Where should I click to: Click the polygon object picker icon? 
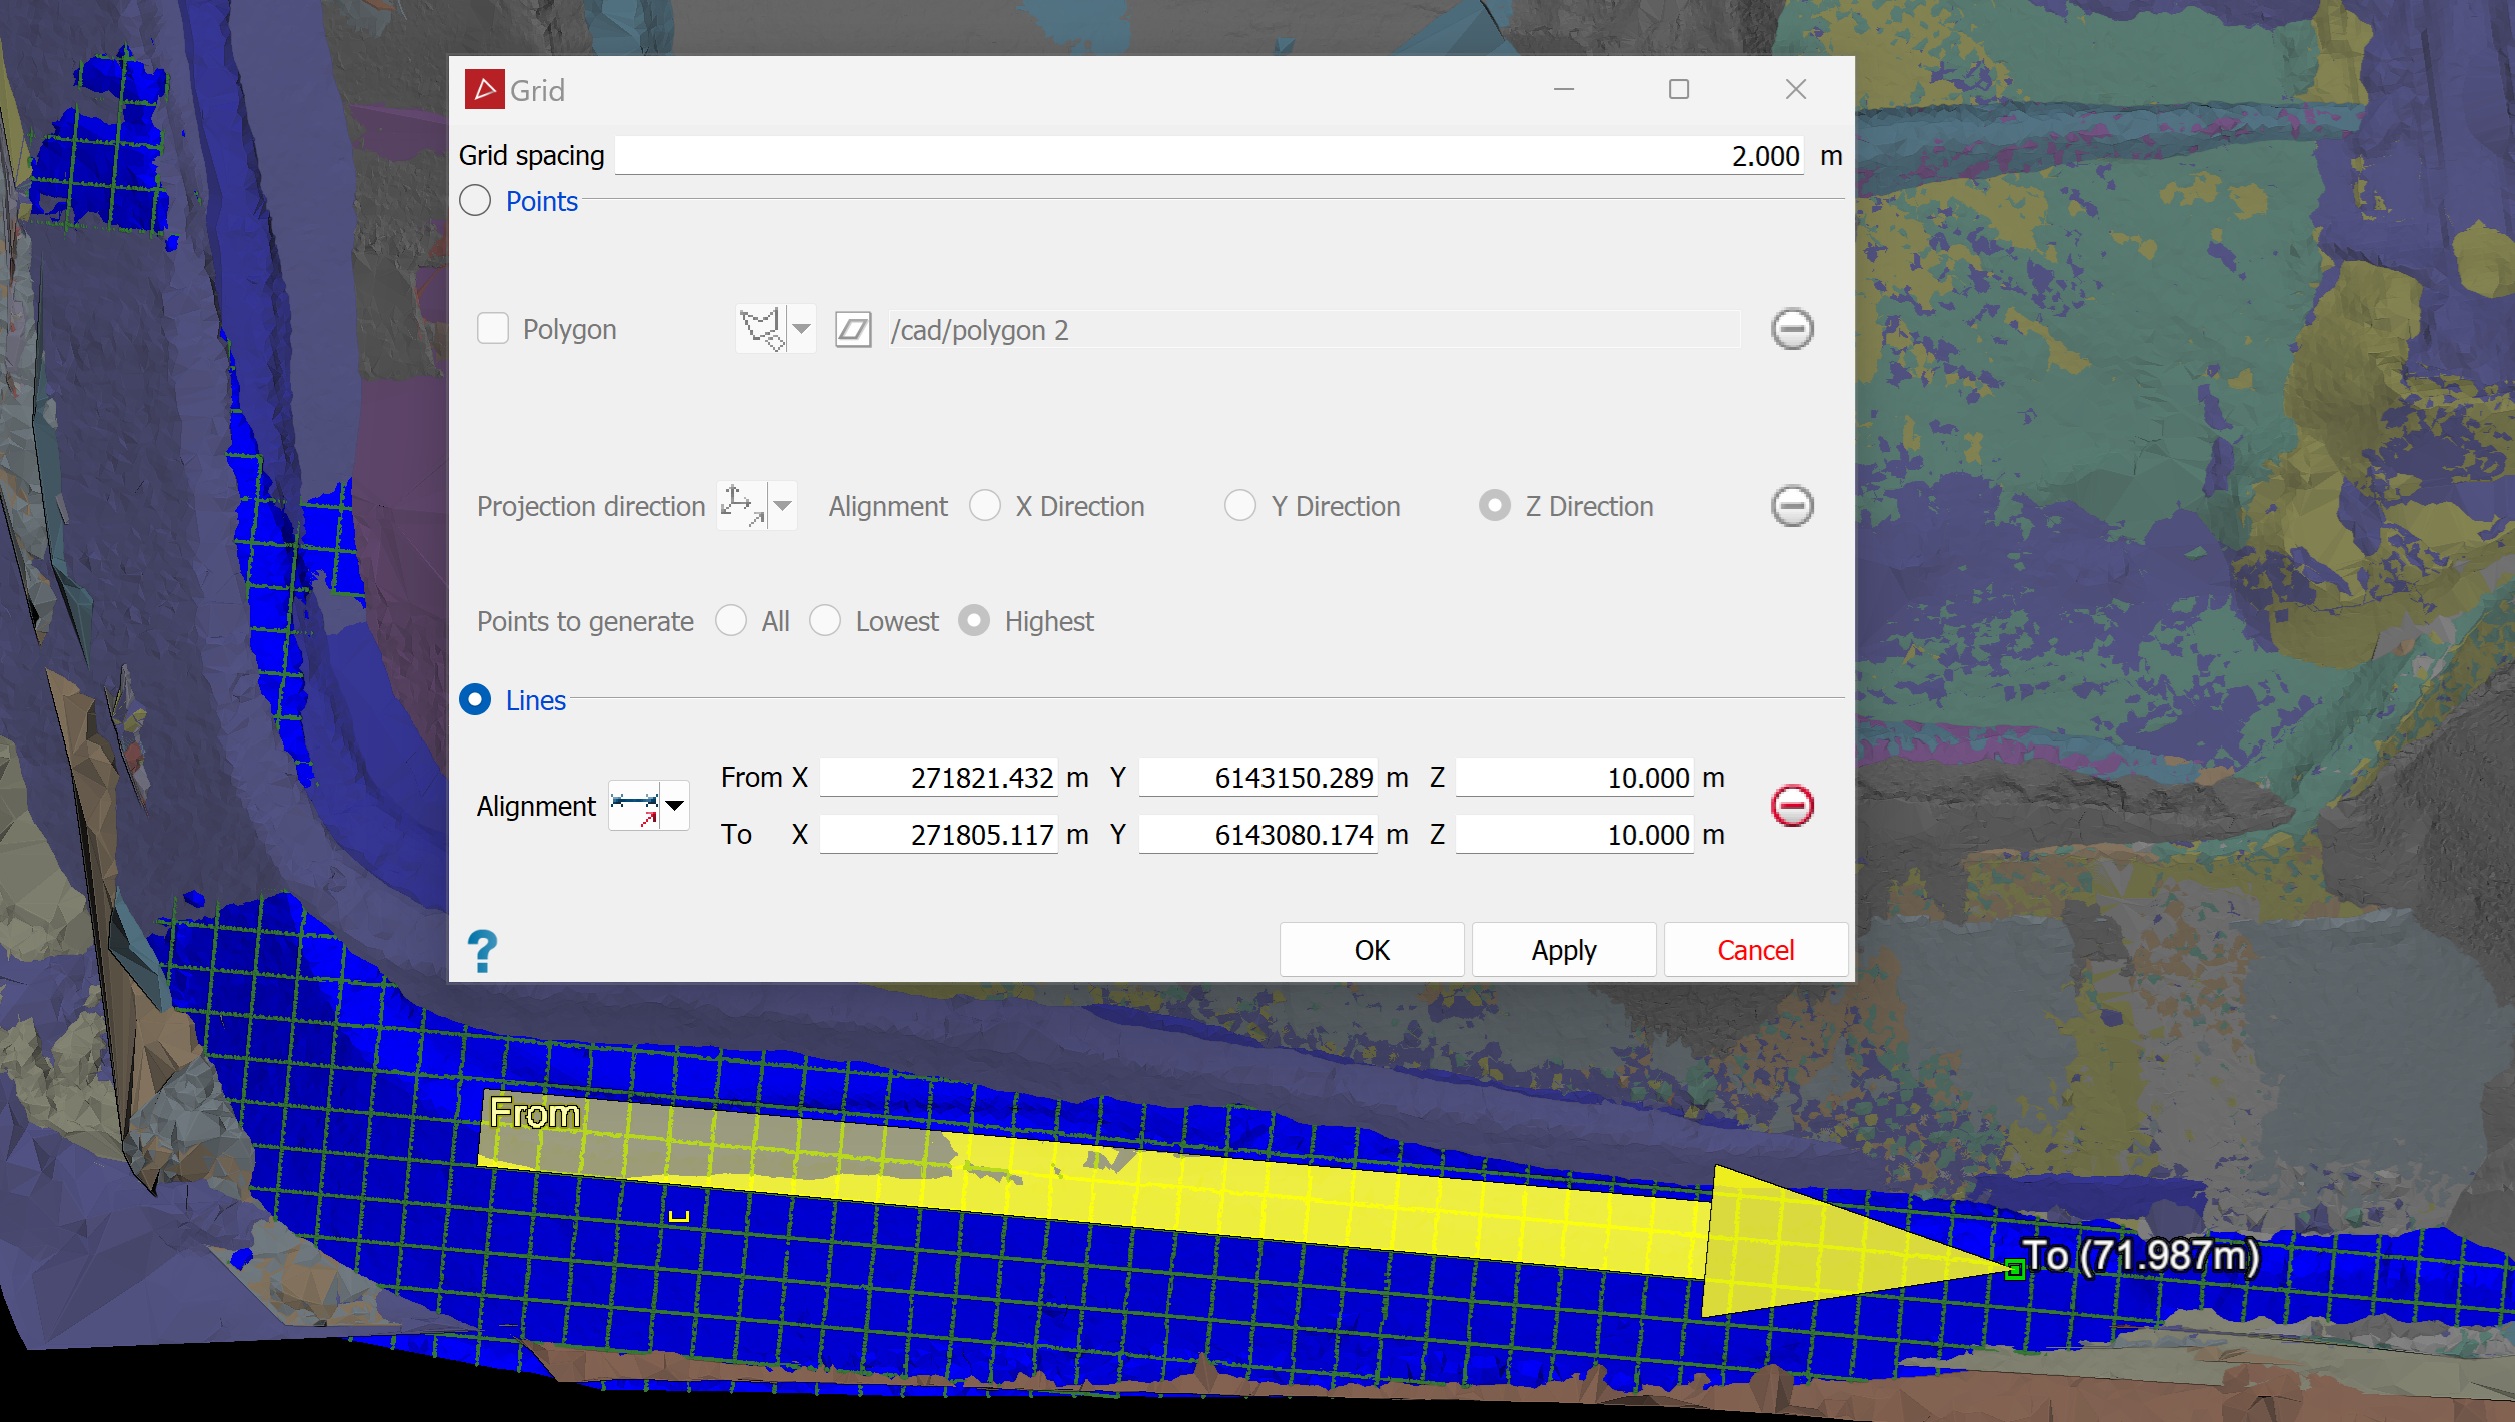[x=853, y=329]
